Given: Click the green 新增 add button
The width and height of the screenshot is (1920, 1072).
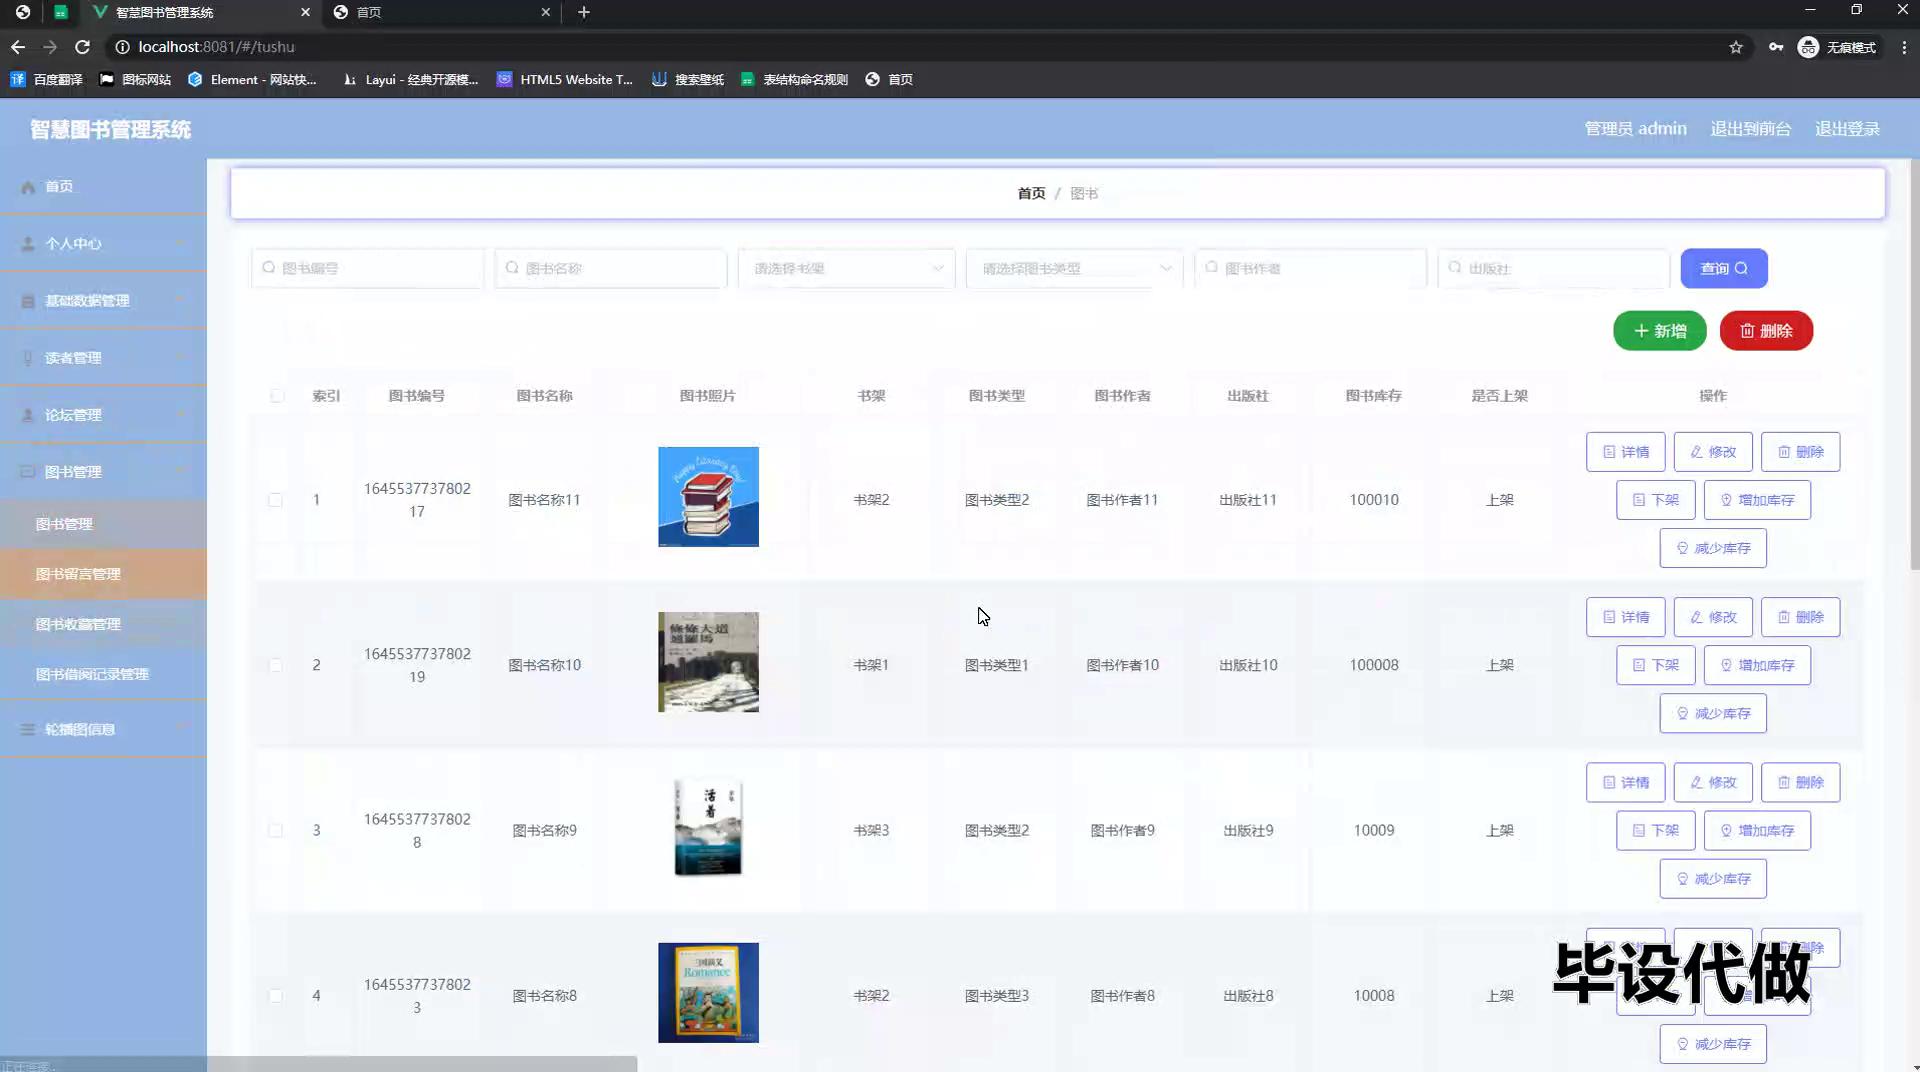Looking at the screenshot, I should click(x=1659, y=331).
